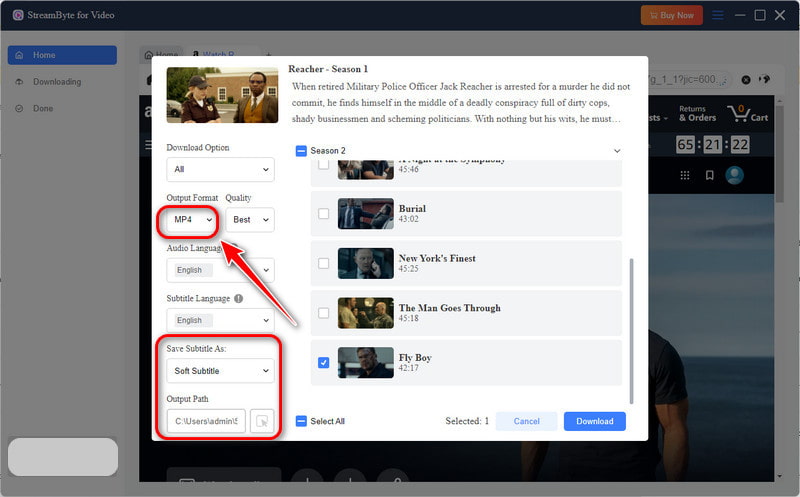Click the Fly Boy episode title

415,358
